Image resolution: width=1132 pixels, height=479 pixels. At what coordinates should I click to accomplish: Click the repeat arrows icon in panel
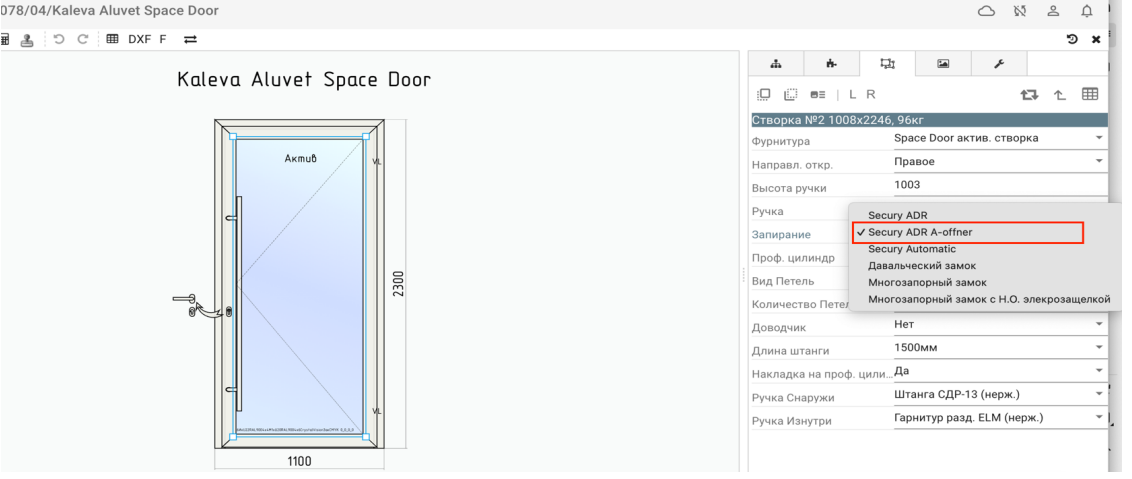1029,94
